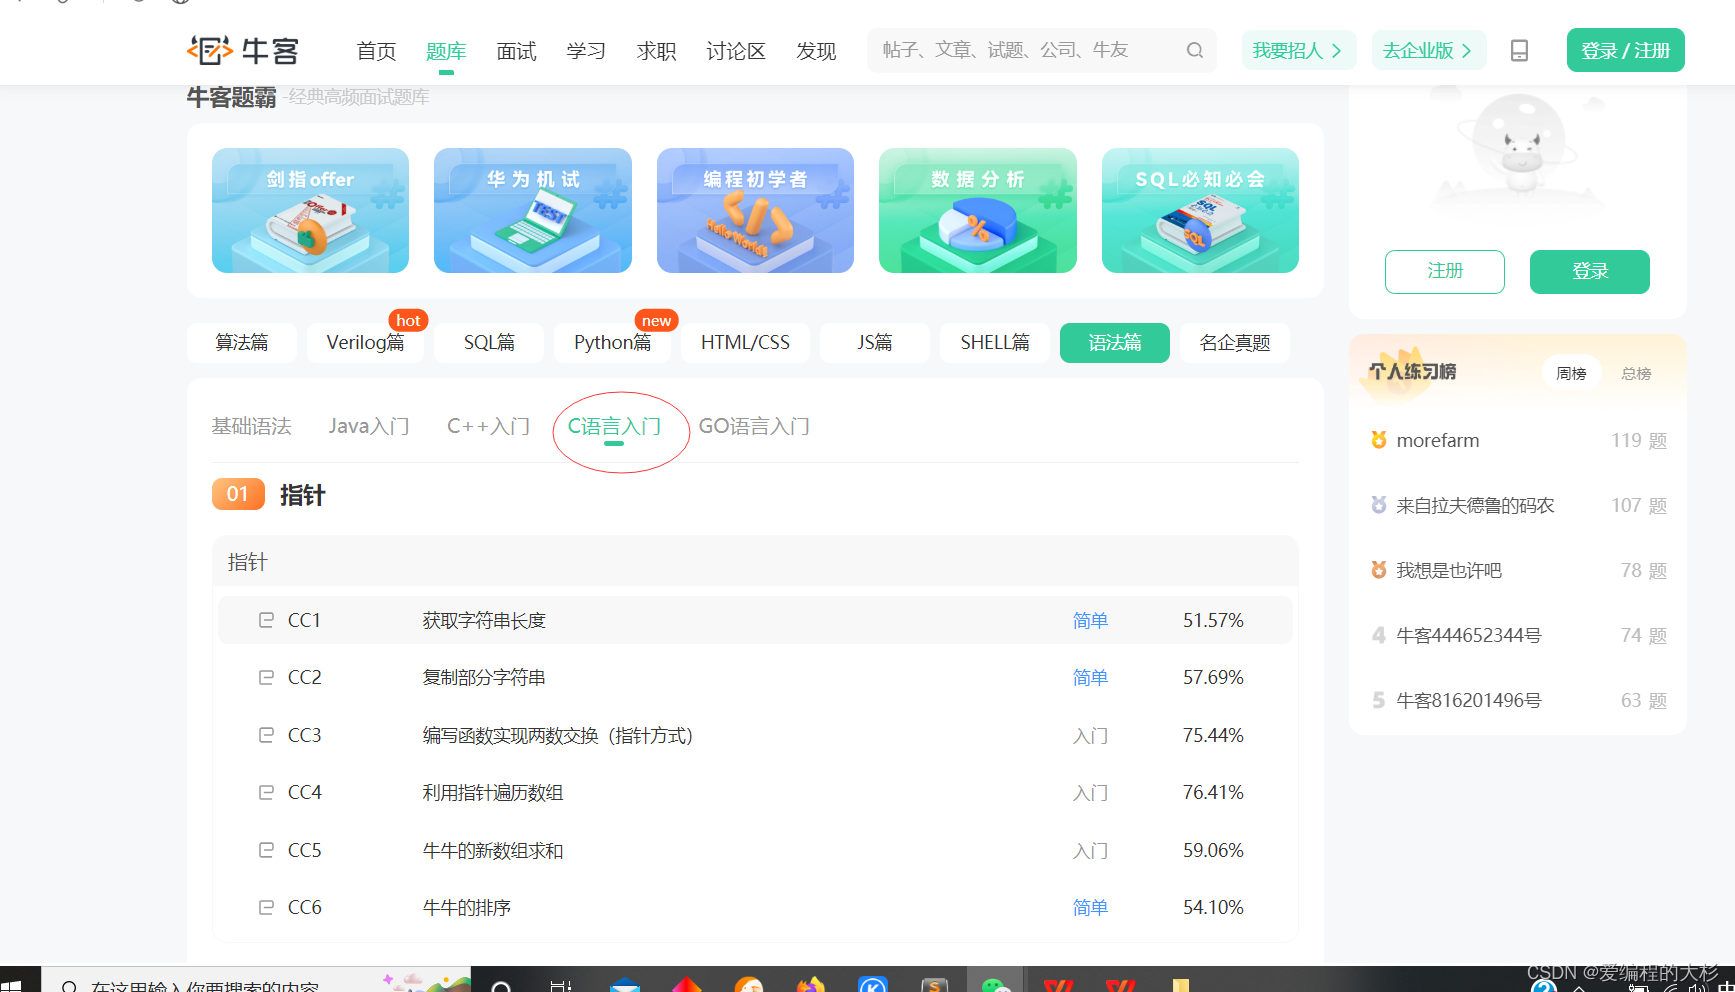
Task: Click the CC4 problem row icon
Action: coord(266,792)
